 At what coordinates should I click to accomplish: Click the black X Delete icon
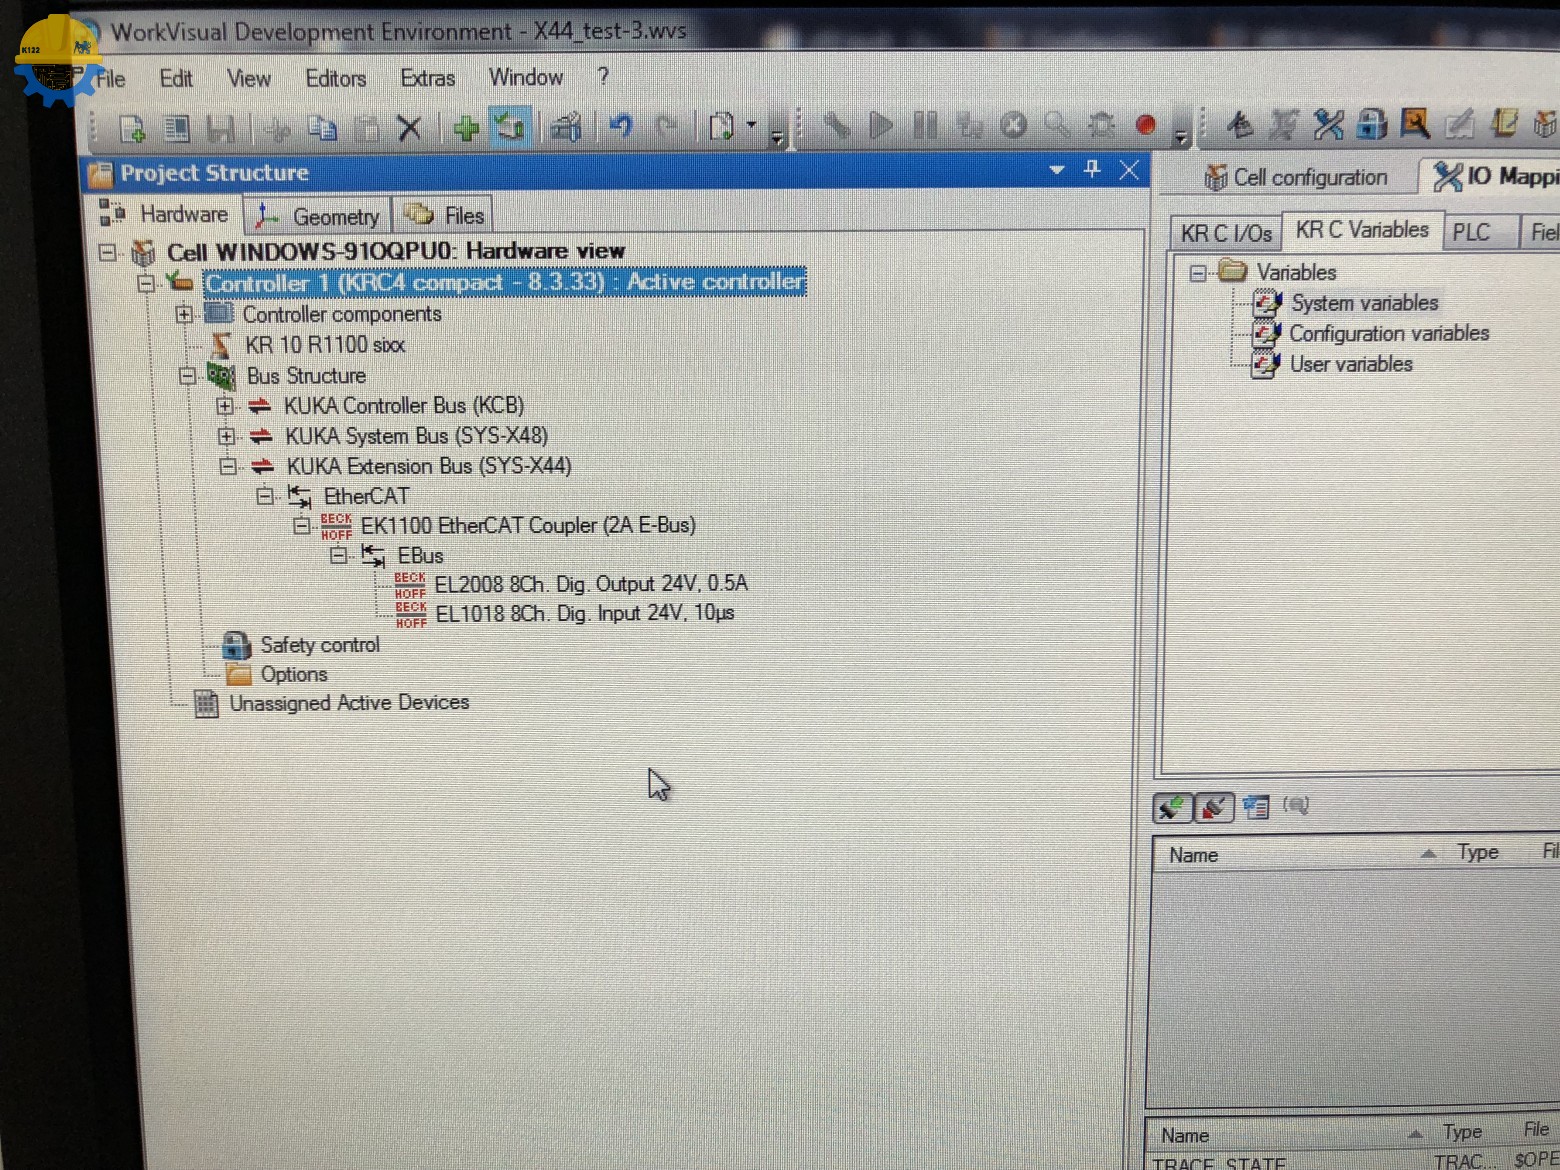pos(409,128)
